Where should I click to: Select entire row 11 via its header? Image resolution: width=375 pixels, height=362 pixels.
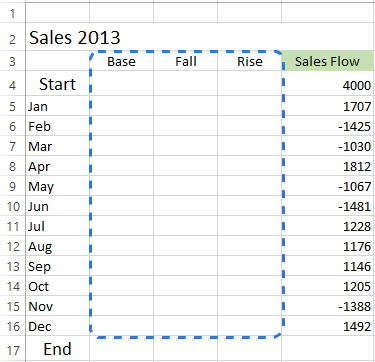[12, 226]
